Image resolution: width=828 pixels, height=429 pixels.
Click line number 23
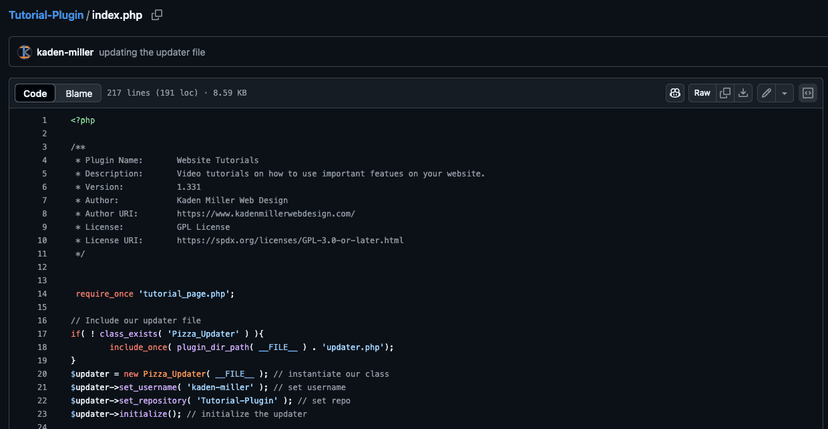coord(42,414)
